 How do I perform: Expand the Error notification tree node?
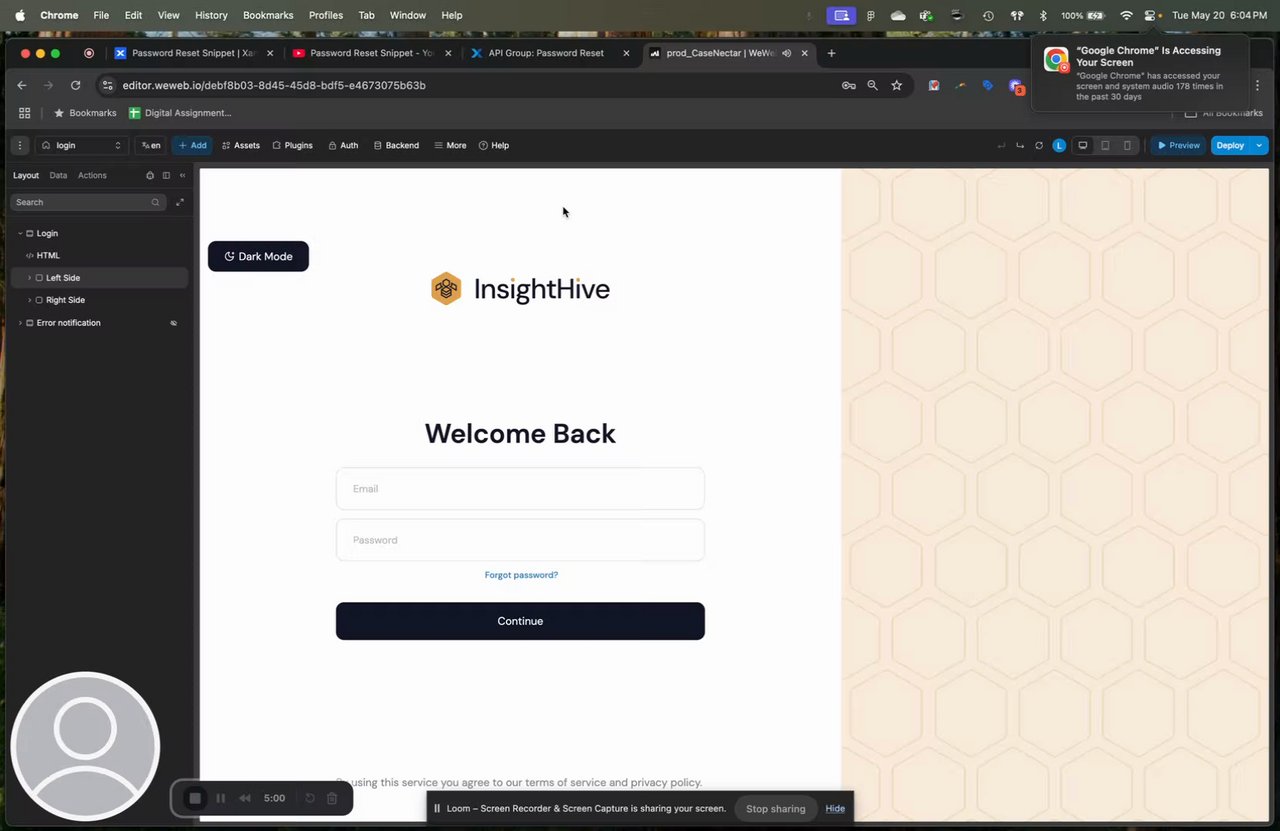point(20,323)
